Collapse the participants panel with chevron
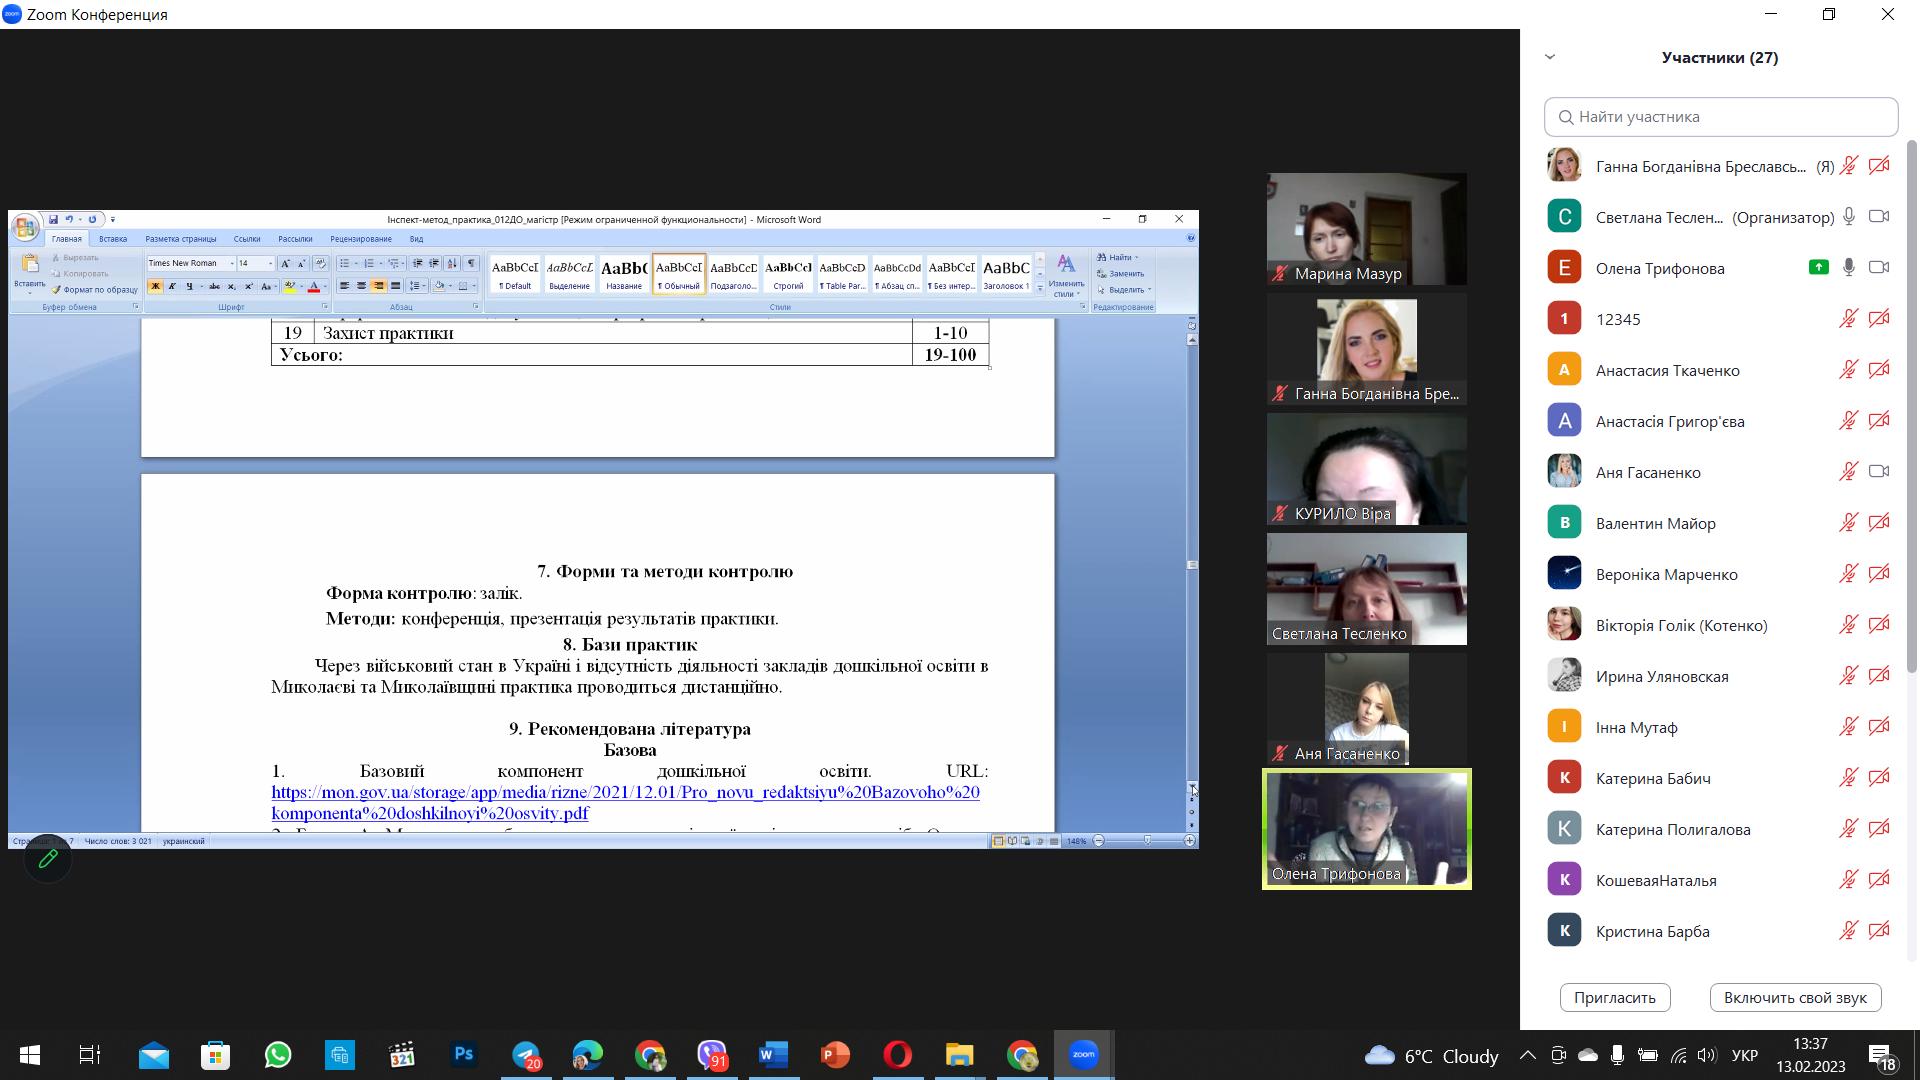The height and width of the screenshot is (1080, 1920). pyautogui.click(x=1550, y=57)
